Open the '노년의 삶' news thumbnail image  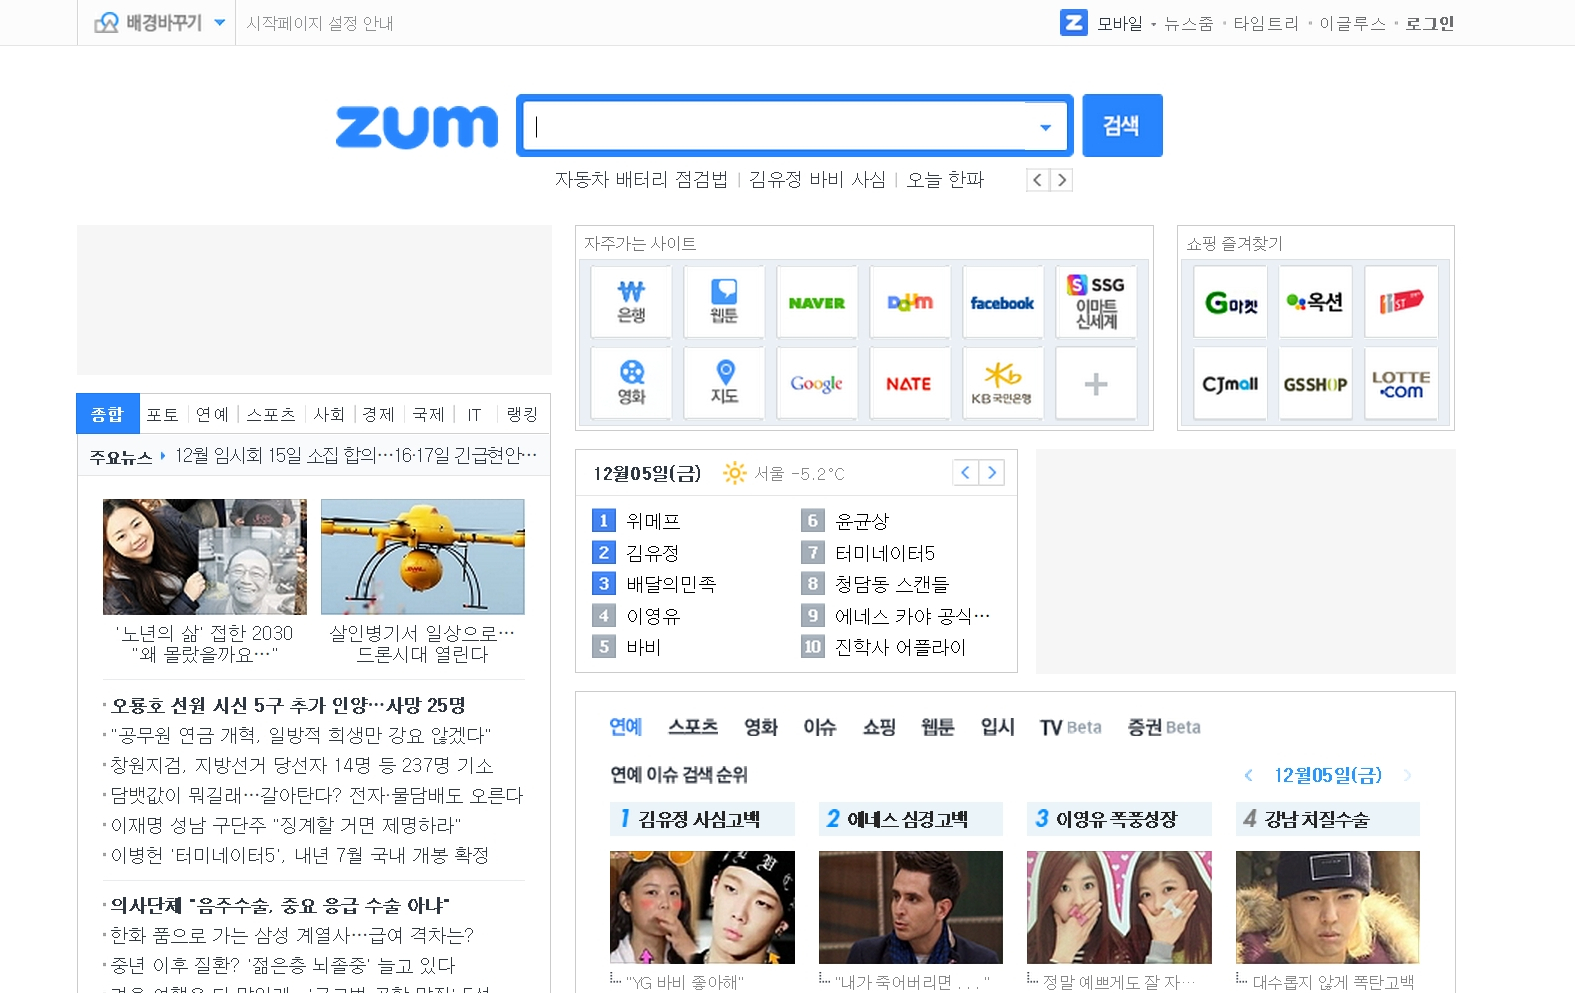point(205,557)
